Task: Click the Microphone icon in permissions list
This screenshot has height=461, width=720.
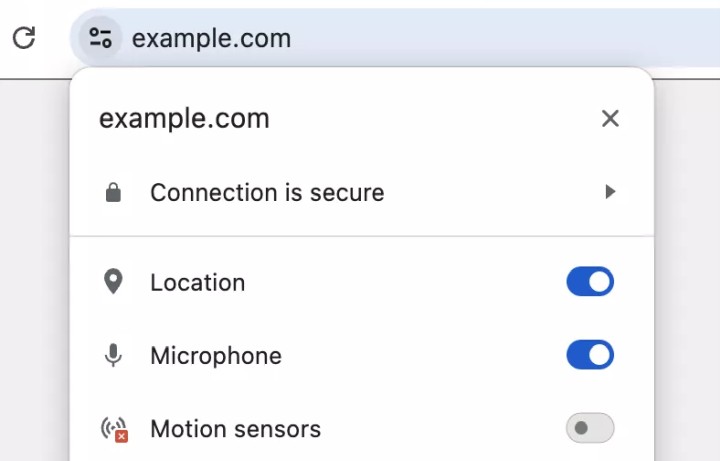Action: [x=113, y=355]
